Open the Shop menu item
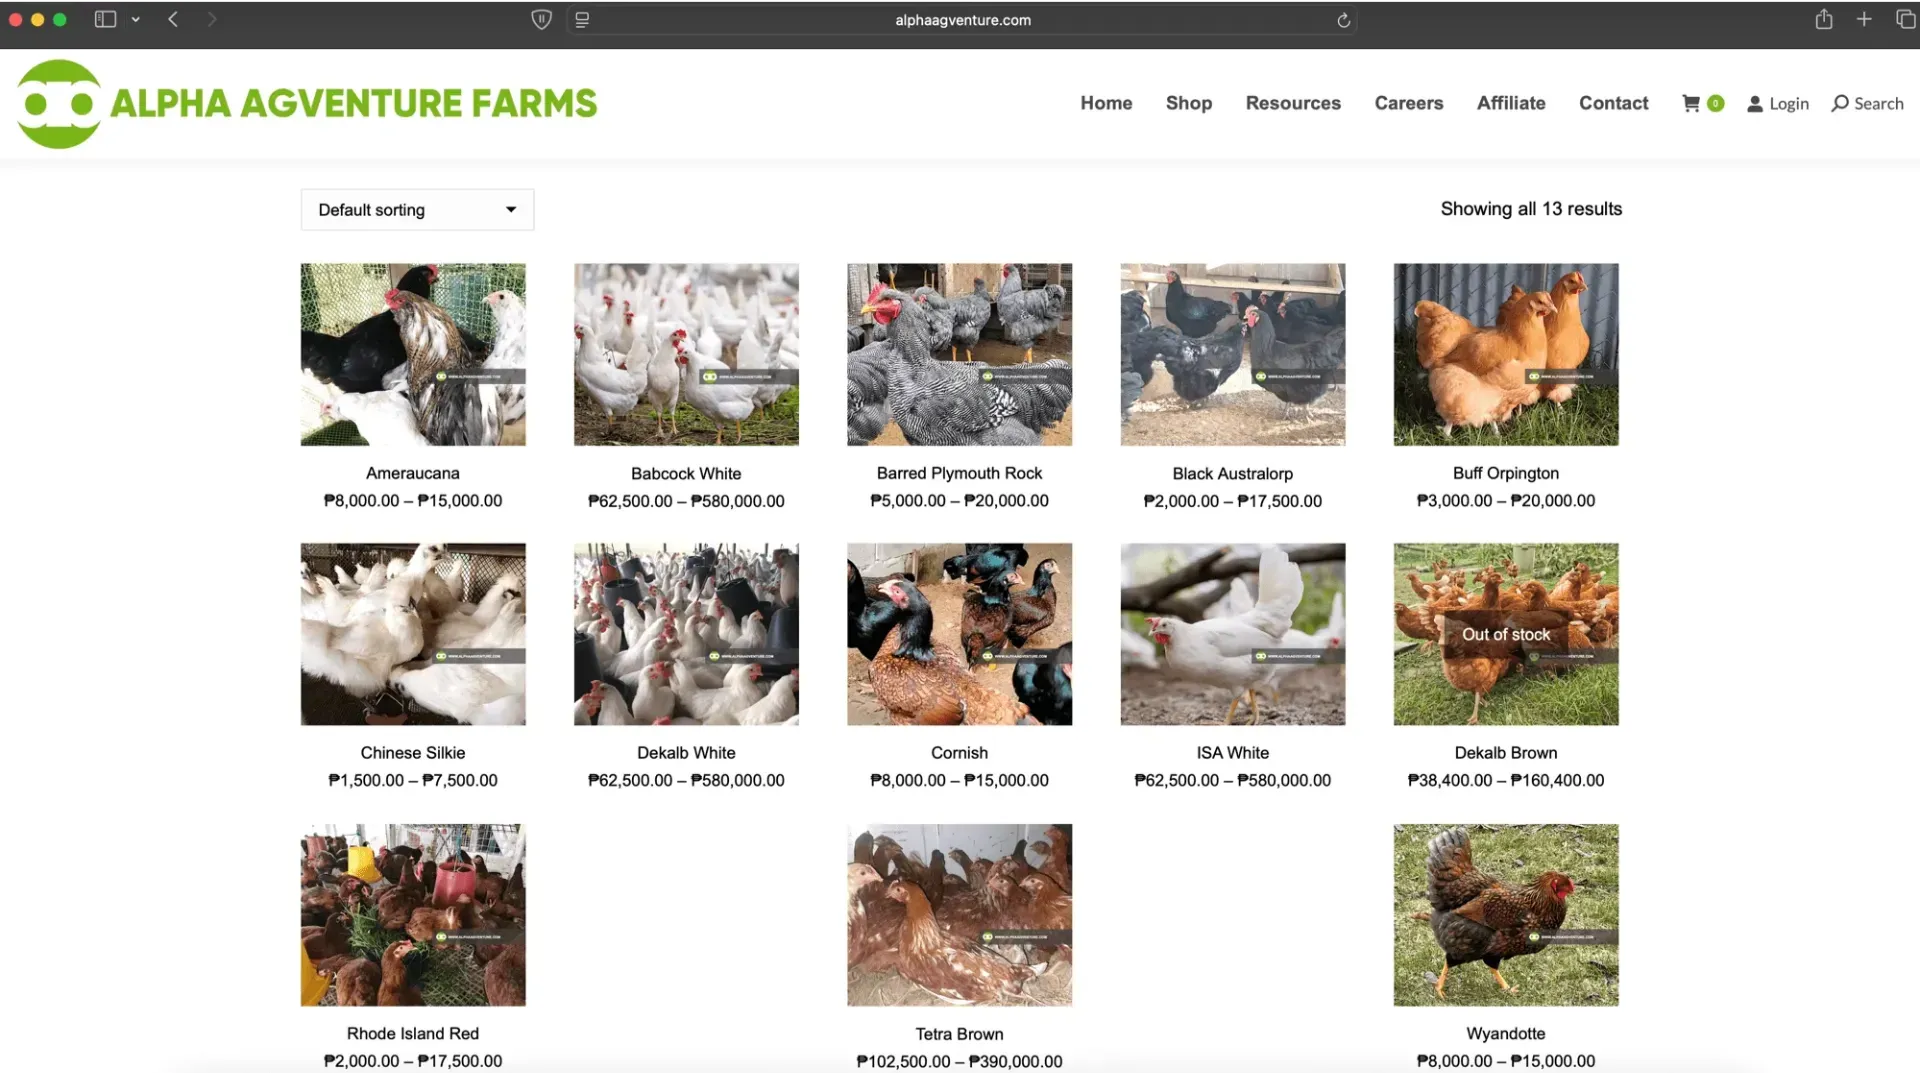The height and width of the screenshot is (1073, 1920). 1188,103
